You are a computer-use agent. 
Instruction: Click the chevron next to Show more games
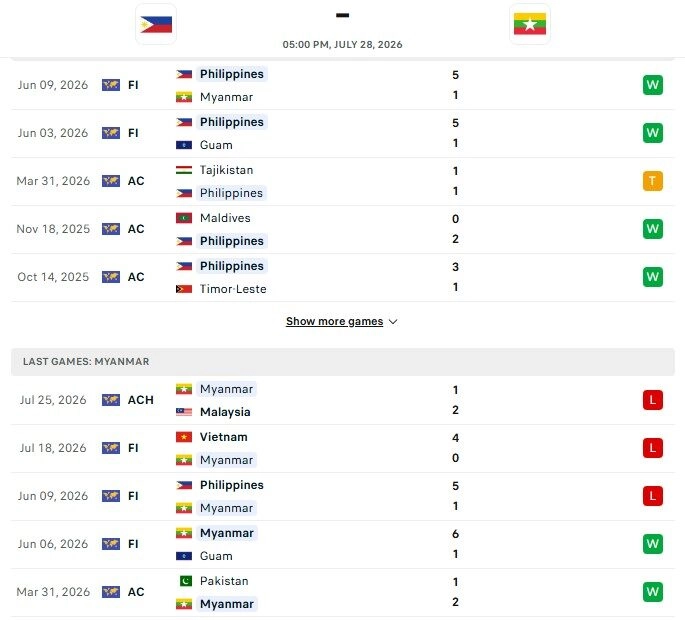393,322
